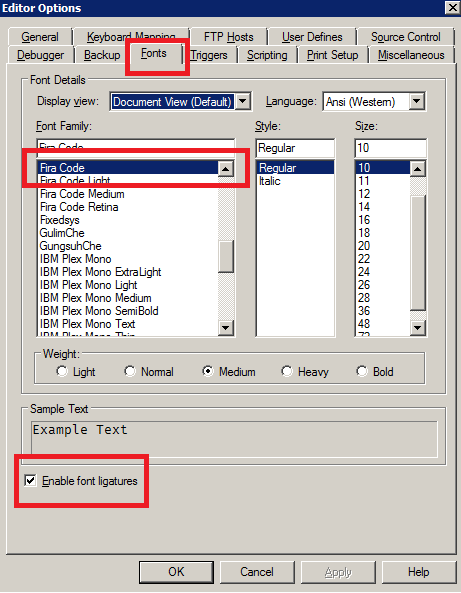Click the Size text field
Viewport: 461px width, 593px height.
tap(391, 148)
